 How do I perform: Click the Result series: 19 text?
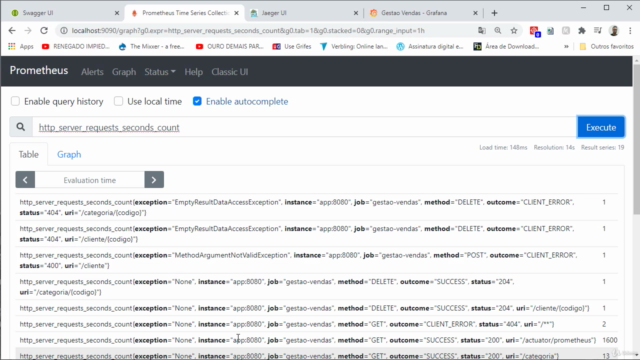(602, 147)
